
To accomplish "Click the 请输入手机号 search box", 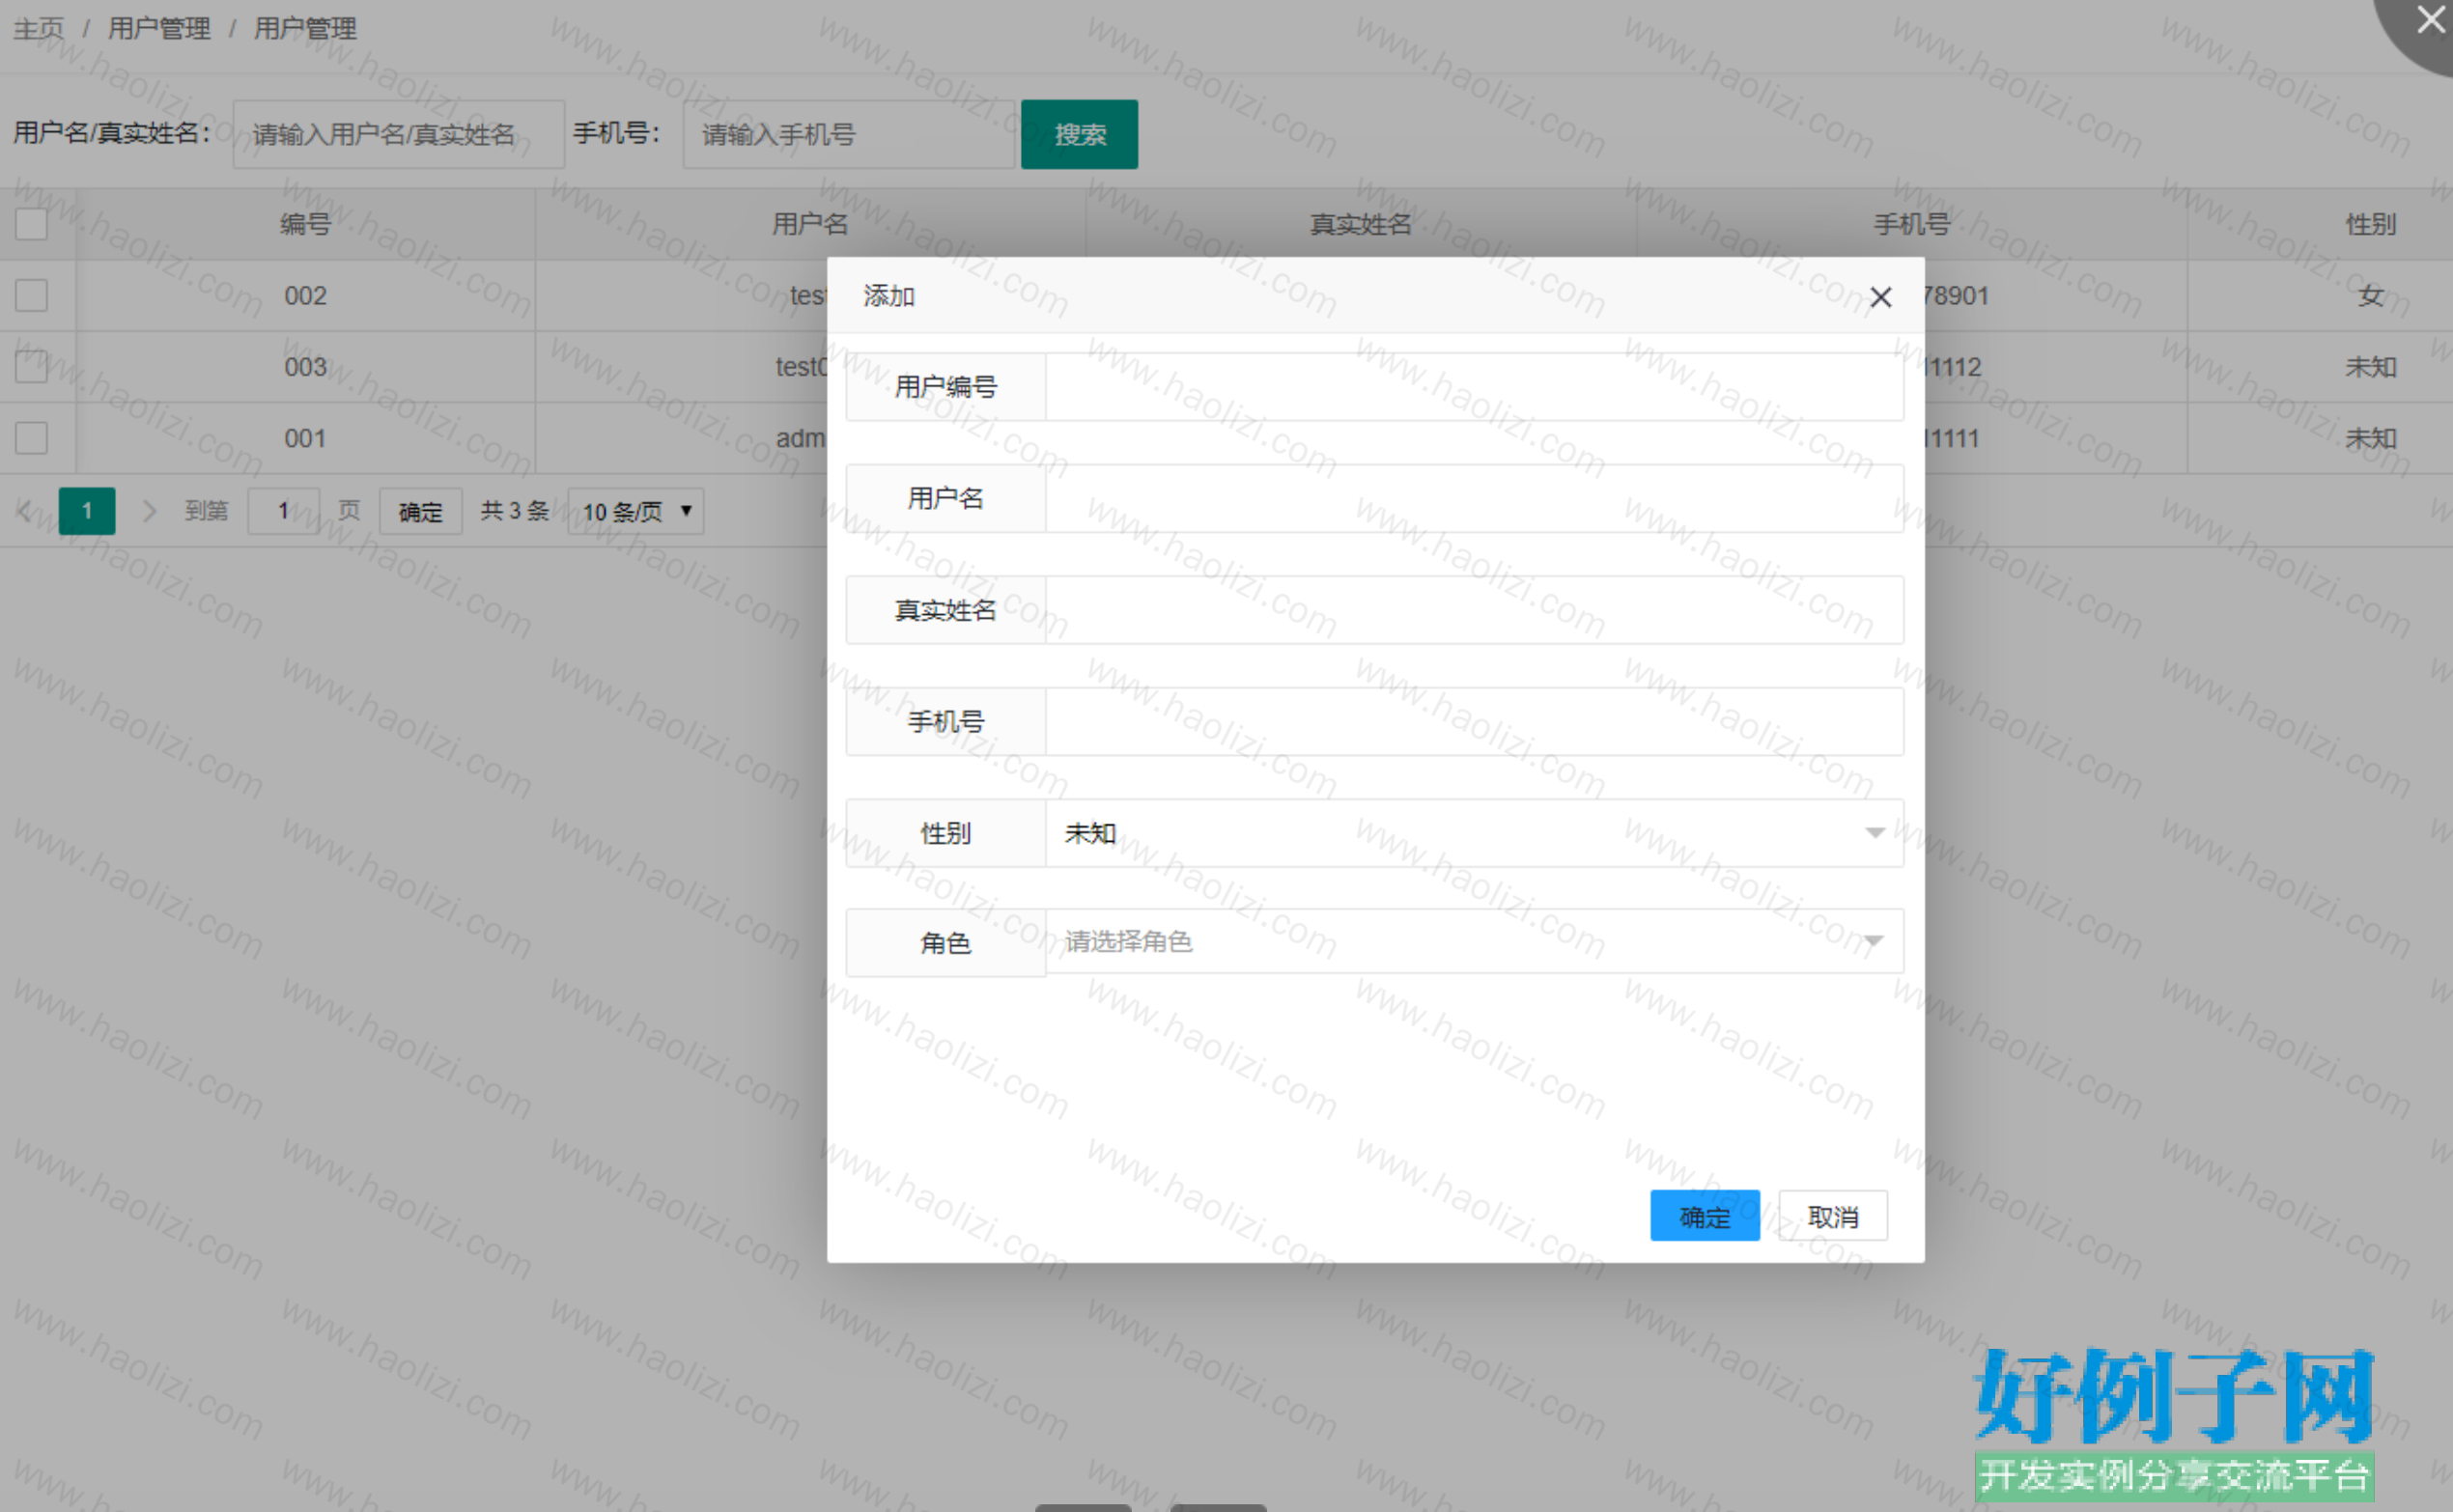I will [x=849, y=134].
